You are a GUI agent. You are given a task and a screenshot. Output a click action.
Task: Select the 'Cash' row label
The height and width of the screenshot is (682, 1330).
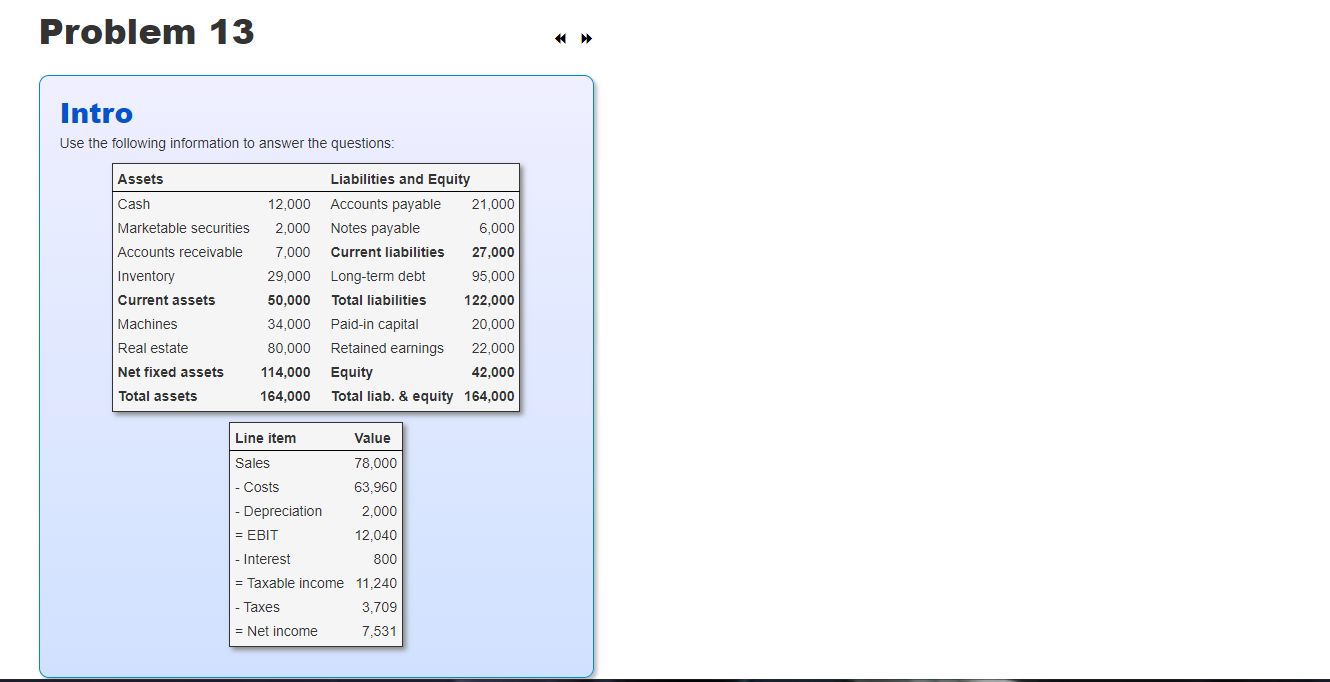click(134, 204)
